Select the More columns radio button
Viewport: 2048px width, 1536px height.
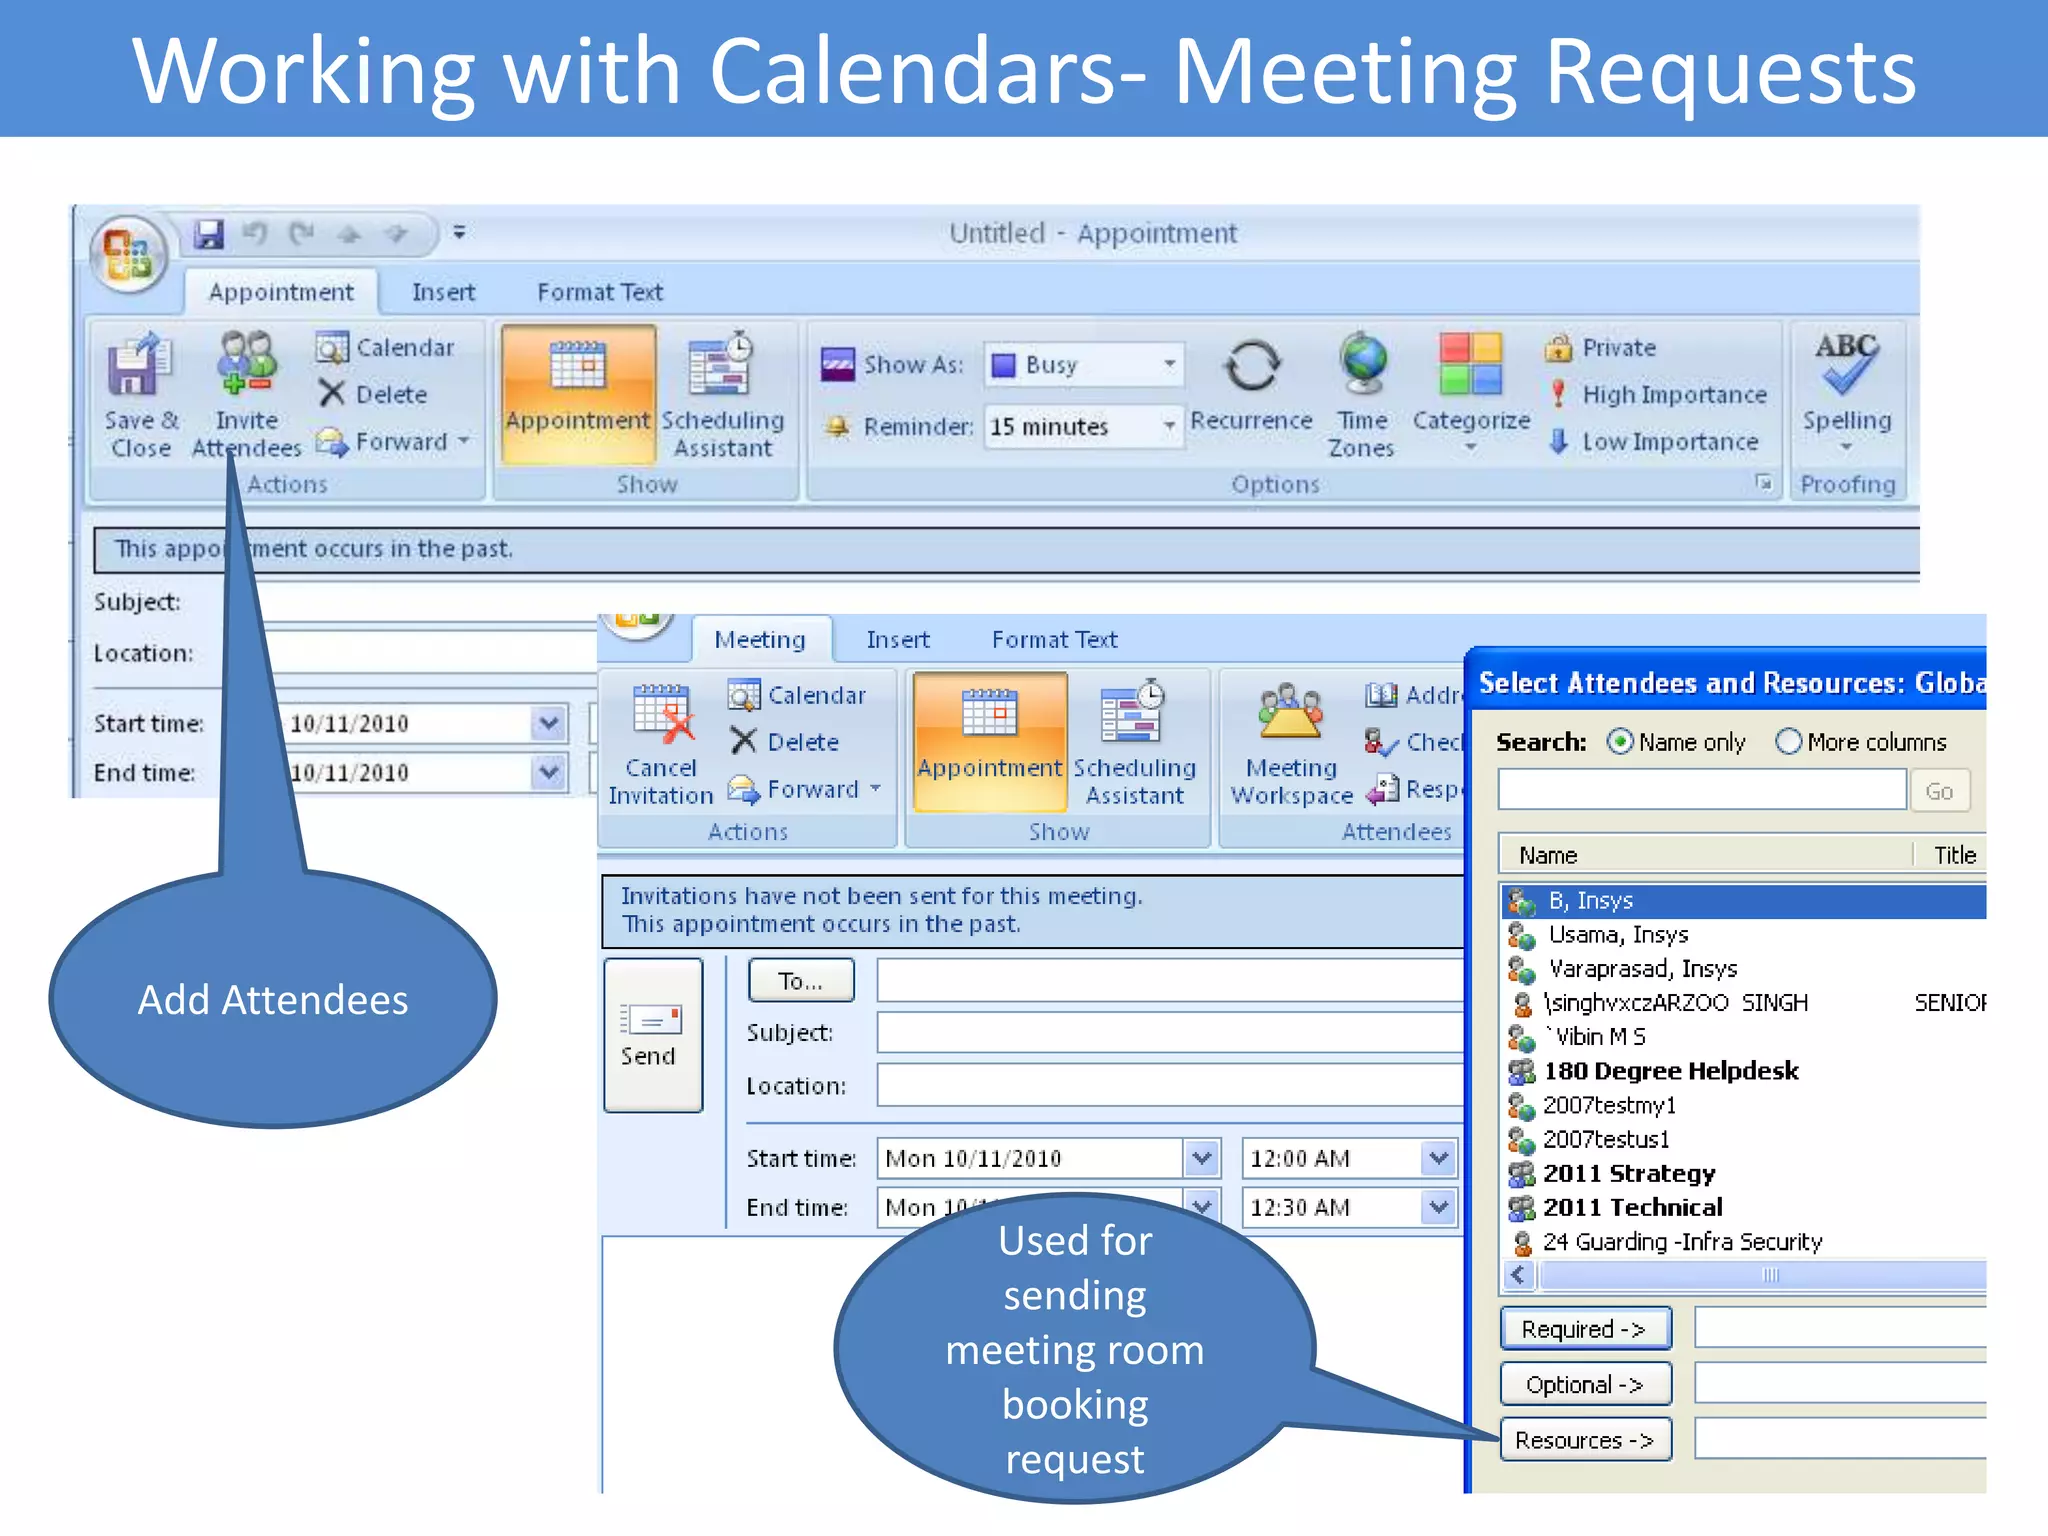coord(1789,742)
